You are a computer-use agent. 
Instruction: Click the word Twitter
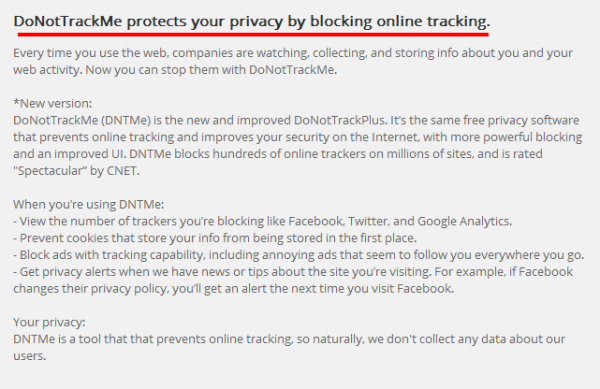[x=368, y=221]
